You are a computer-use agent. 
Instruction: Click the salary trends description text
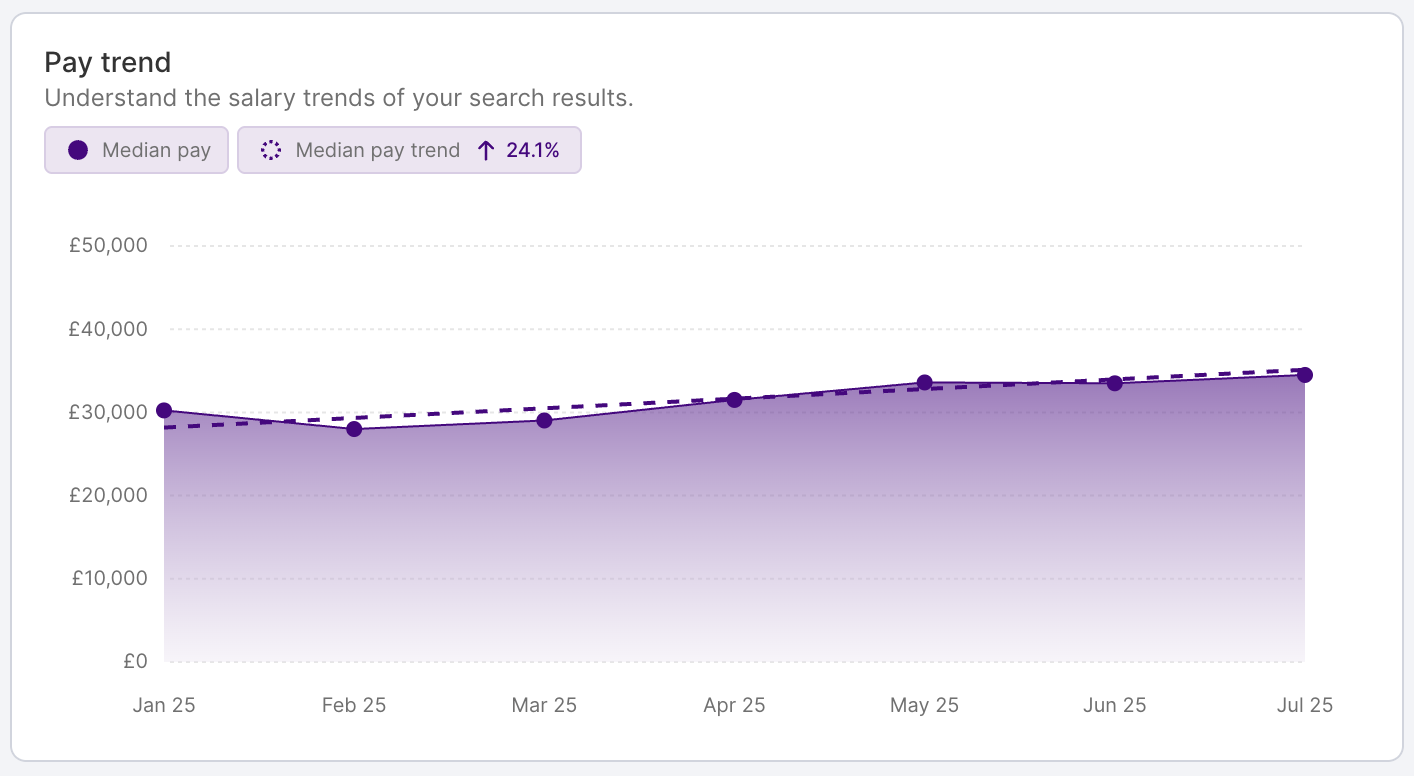tap(339, 99)
